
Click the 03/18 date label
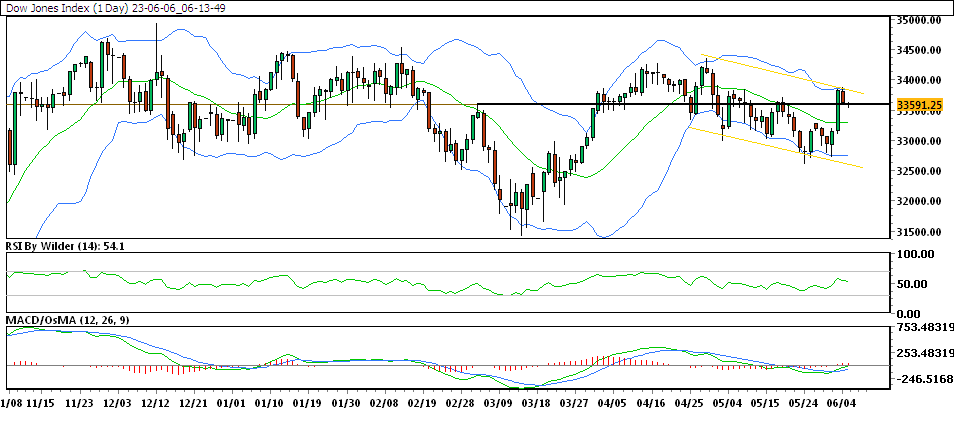tap(536, 403)
